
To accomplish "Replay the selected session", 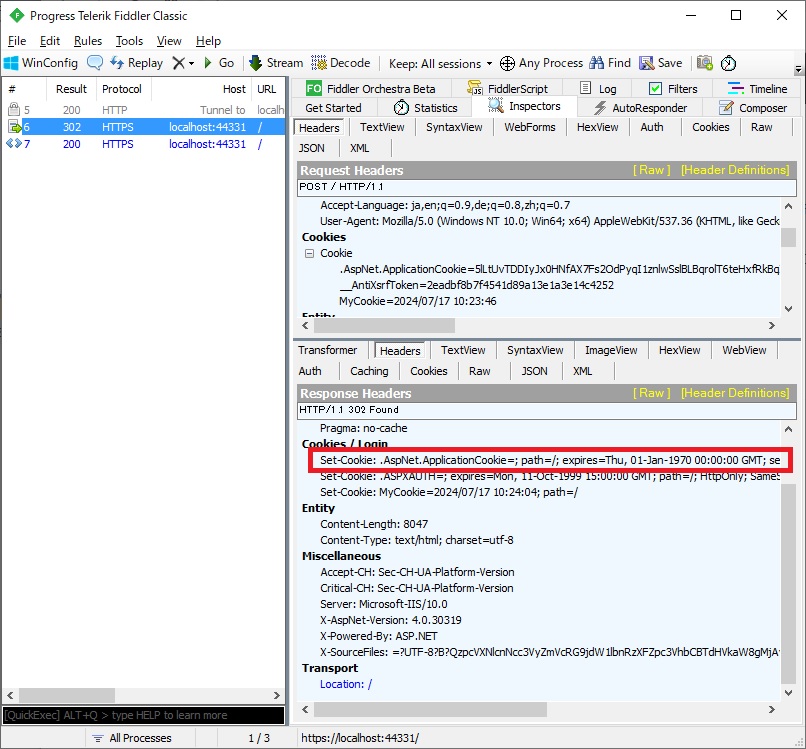I will coord(136,63).
